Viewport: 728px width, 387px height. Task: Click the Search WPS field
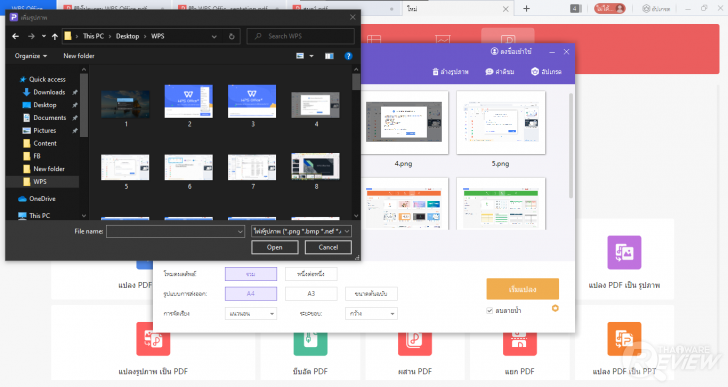pos(300,36)
